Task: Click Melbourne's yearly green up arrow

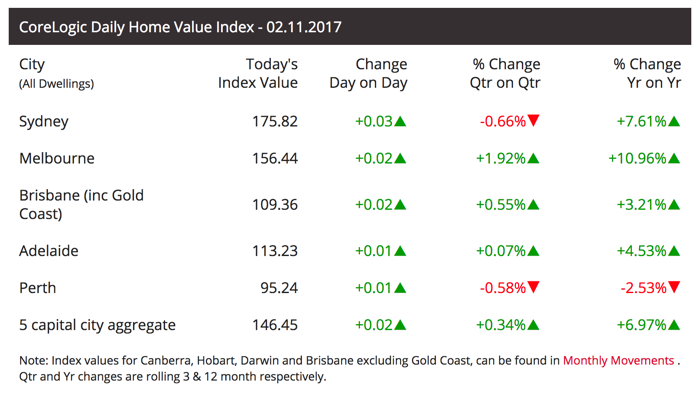Action: click(674, 158)
